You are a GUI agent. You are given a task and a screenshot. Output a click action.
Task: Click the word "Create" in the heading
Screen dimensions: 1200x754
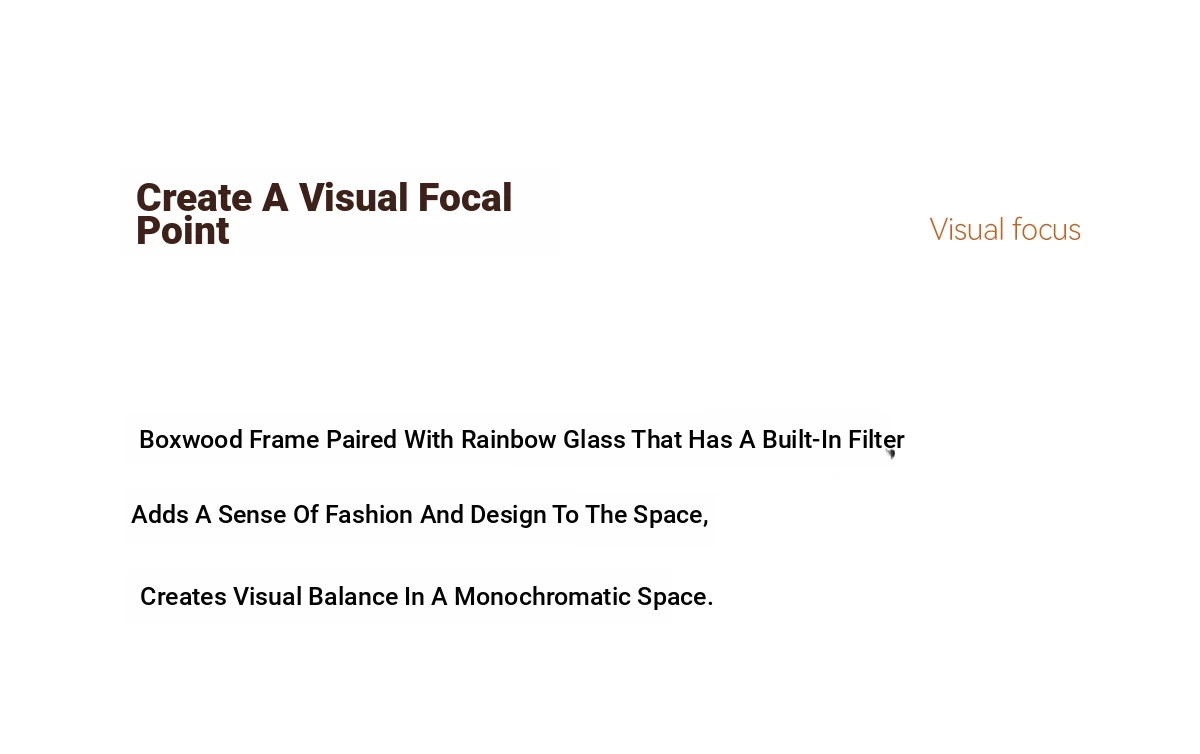click(x=194, y=198)
